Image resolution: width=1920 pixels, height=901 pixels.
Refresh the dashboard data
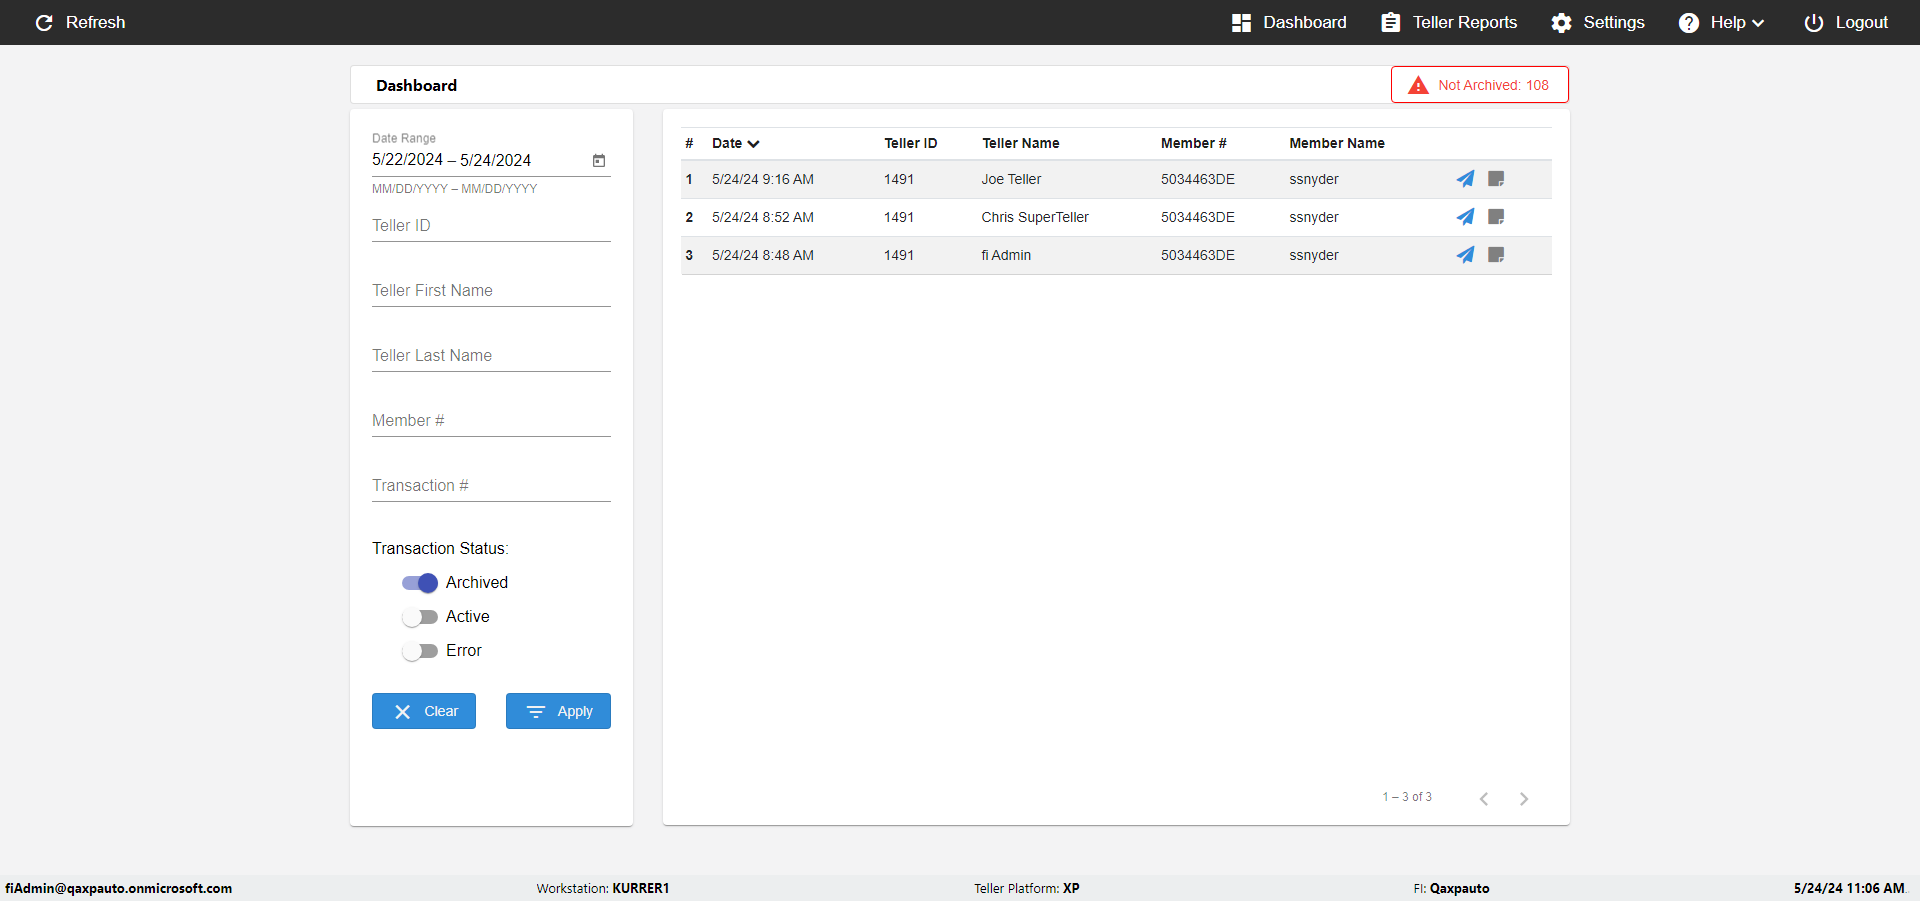click(80, 22)
